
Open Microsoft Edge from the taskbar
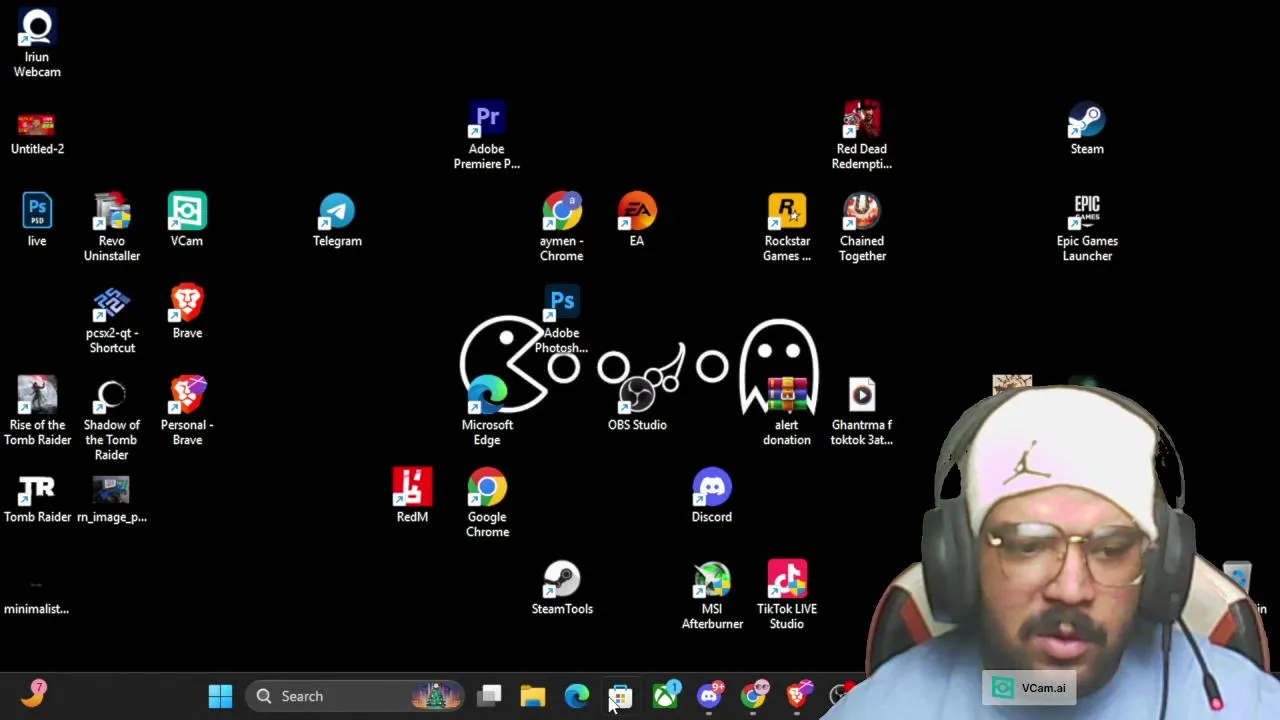pos(577,696)
